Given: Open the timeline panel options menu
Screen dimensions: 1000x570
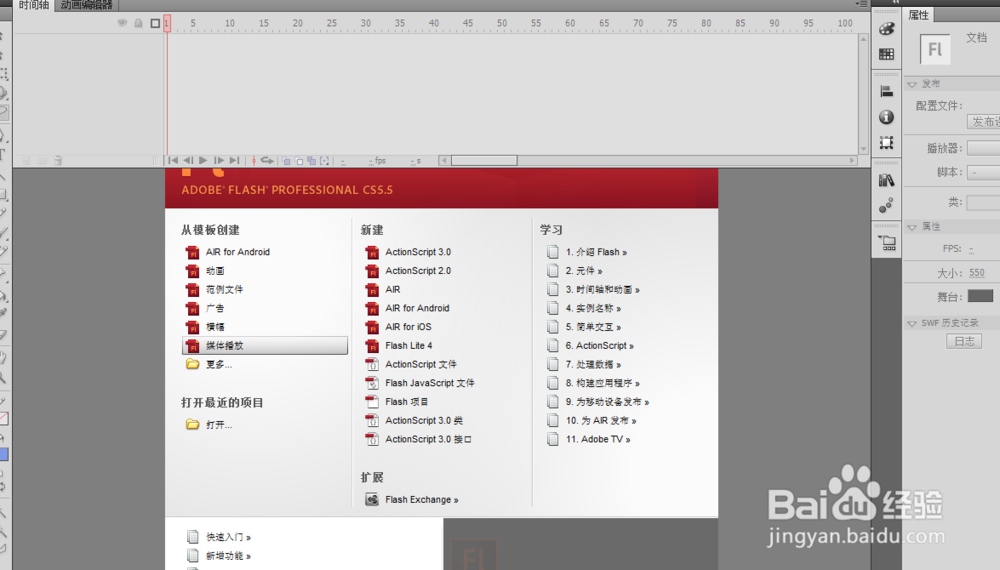Looking at the screenshot, I should [861, 4].
